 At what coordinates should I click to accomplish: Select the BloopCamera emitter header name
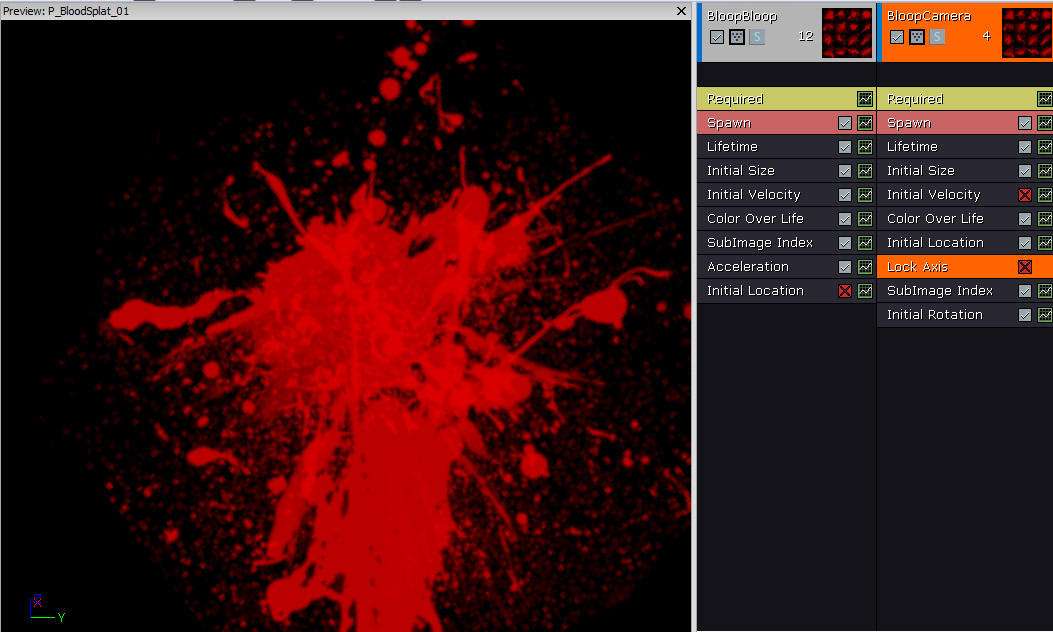[x=929, y=16]
